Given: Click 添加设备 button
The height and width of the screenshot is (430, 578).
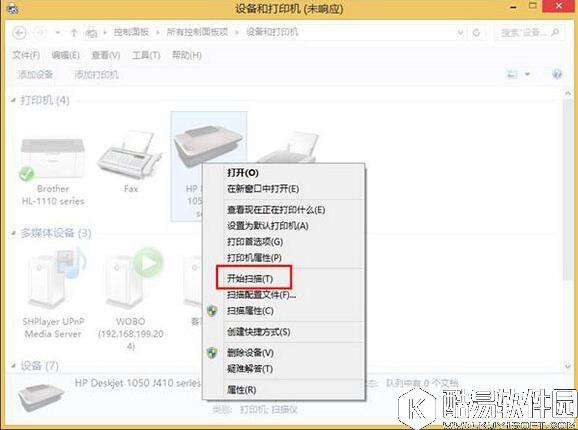Looking at the screenshot, I should [35, 75].
